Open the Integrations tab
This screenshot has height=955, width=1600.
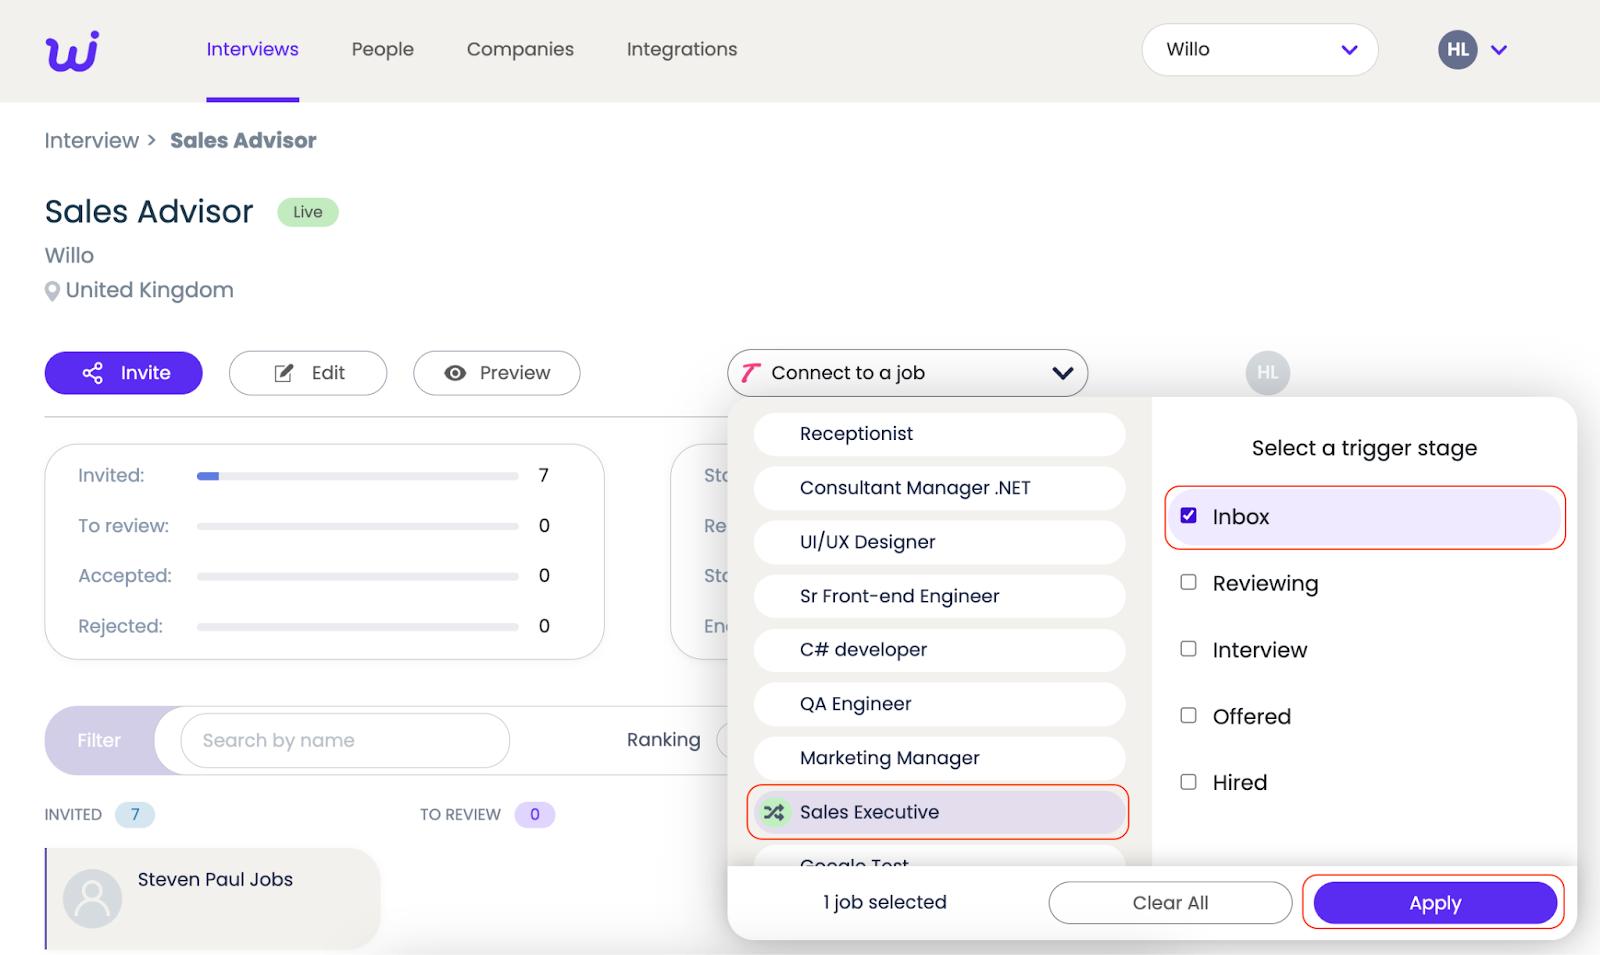(682, 49)
